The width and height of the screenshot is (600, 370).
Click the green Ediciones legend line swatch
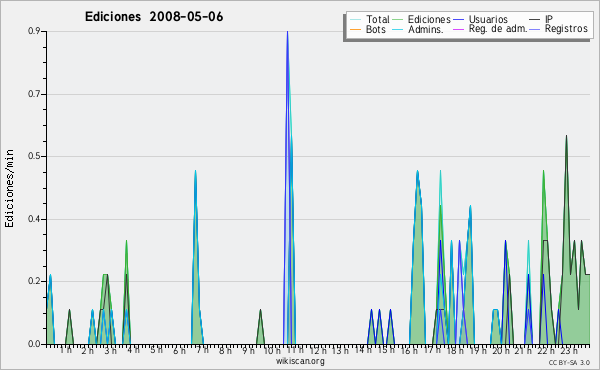pyautogui.click(x=398, y=20)
